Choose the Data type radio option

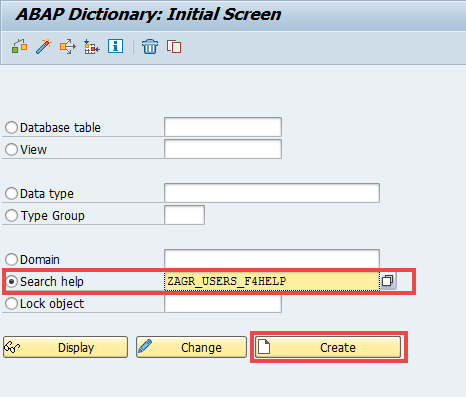pos(11,193)
